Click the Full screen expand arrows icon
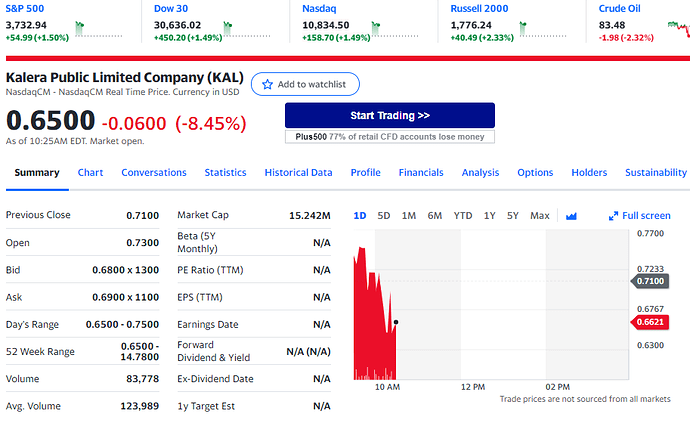 point(613,216)
